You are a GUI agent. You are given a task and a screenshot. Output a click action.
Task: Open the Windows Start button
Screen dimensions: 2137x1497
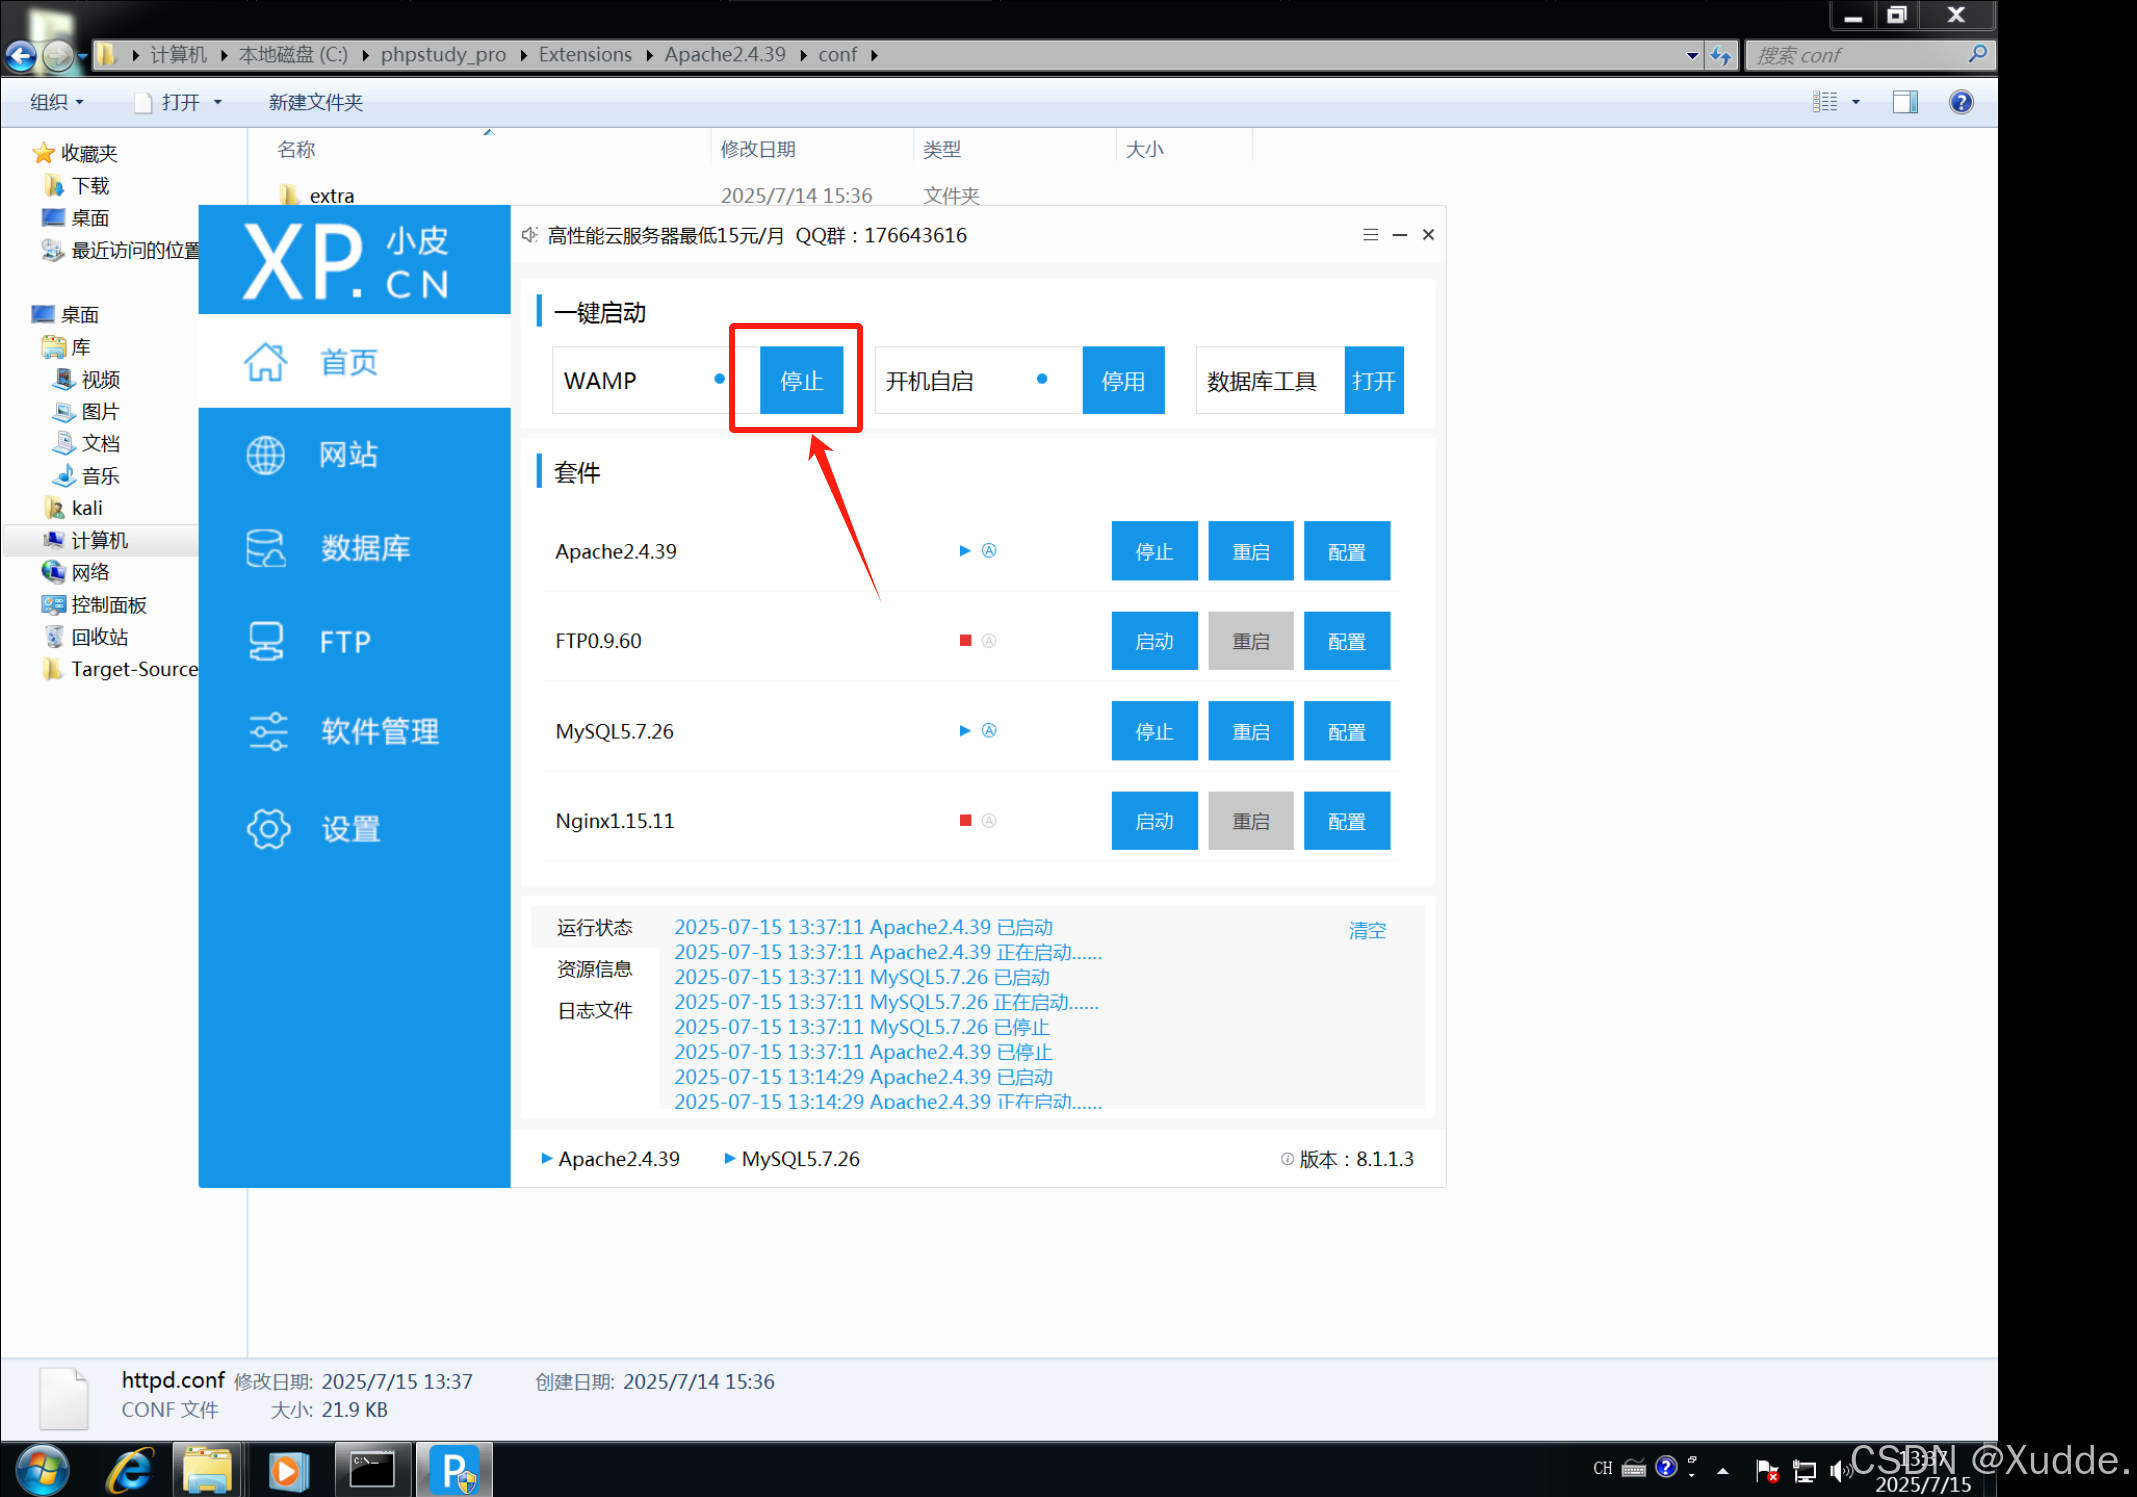click(42, 1470)
